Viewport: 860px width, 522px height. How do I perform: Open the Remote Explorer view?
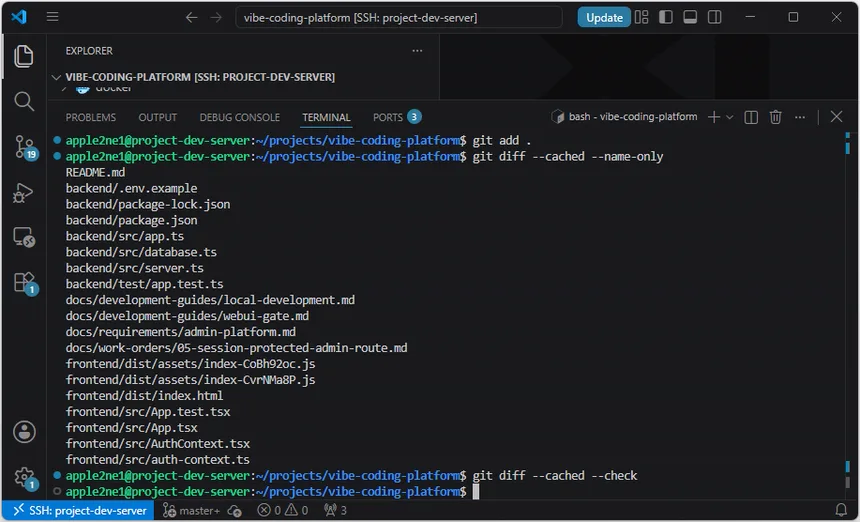[24, 237]
